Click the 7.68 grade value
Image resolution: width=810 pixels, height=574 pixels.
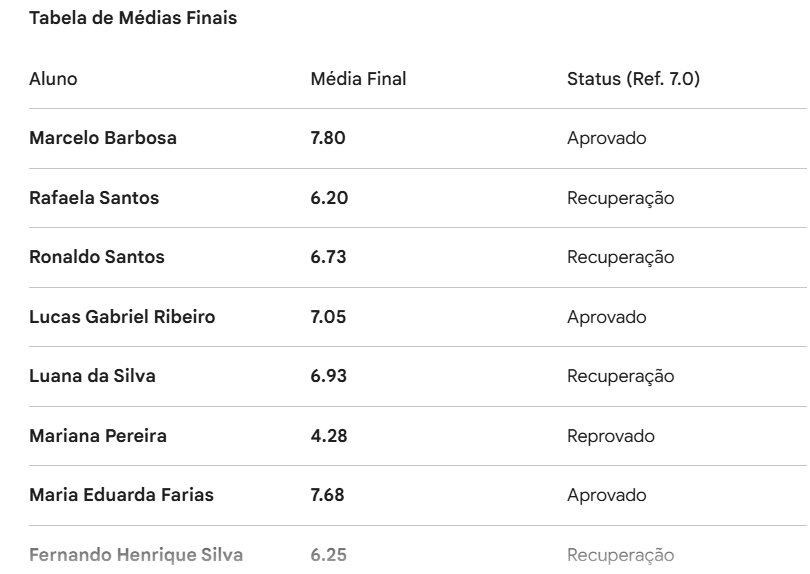pos(329,495)
